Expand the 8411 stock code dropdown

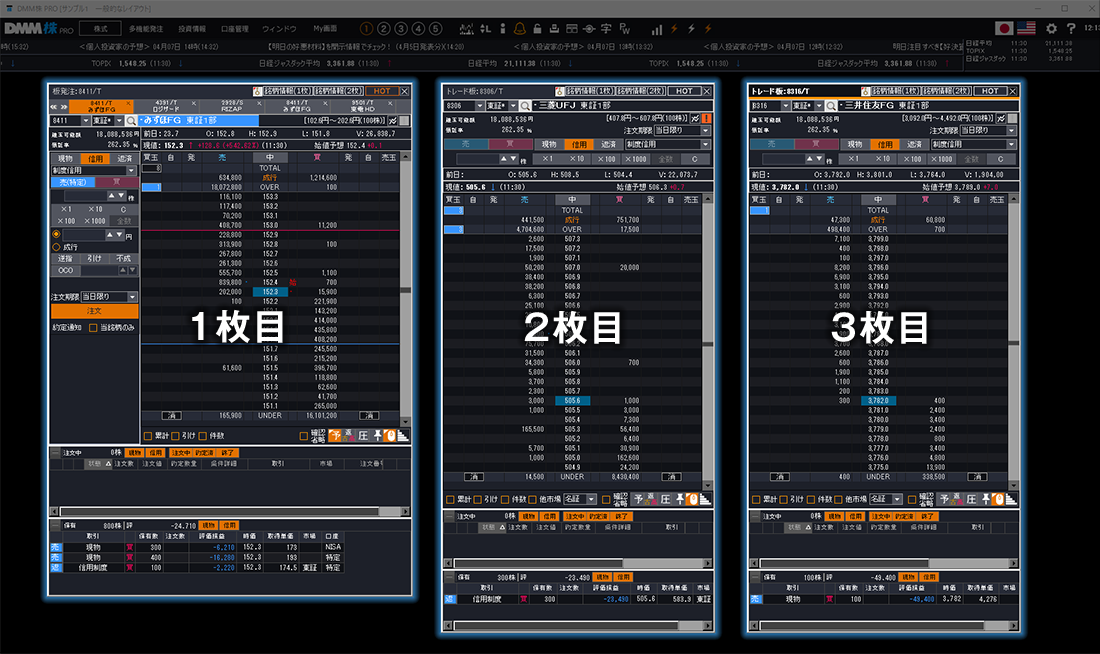[x=86, y=121]
